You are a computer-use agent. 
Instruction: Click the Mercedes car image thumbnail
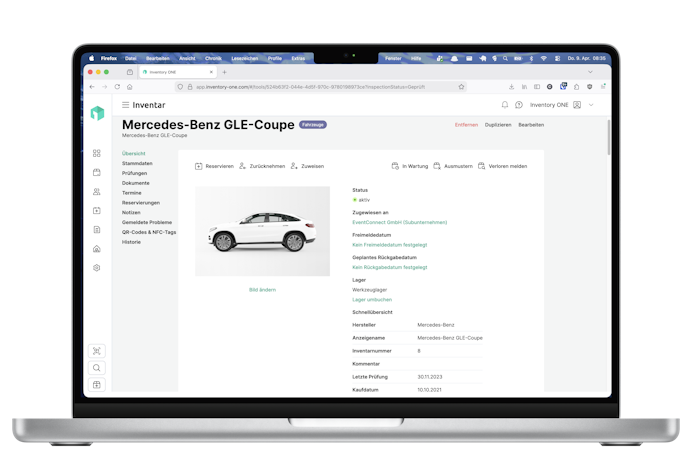pyautogui.click(x=263, y=231)
